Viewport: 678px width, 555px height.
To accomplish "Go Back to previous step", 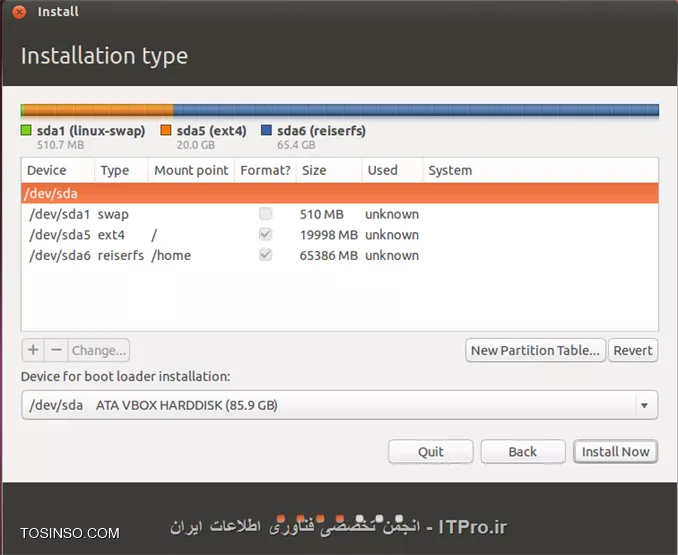I will [x=523, y=452].
